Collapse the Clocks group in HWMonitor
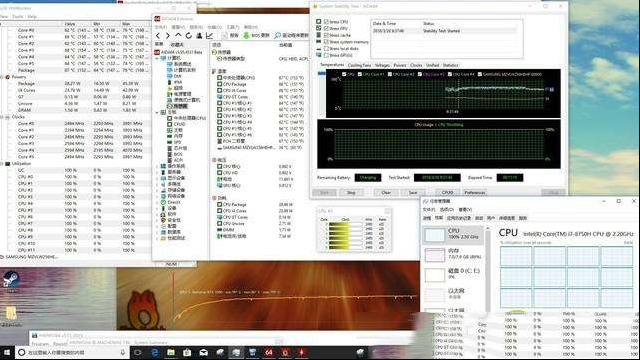This screenshot has width=640, height=360. [x=2, y=117]
